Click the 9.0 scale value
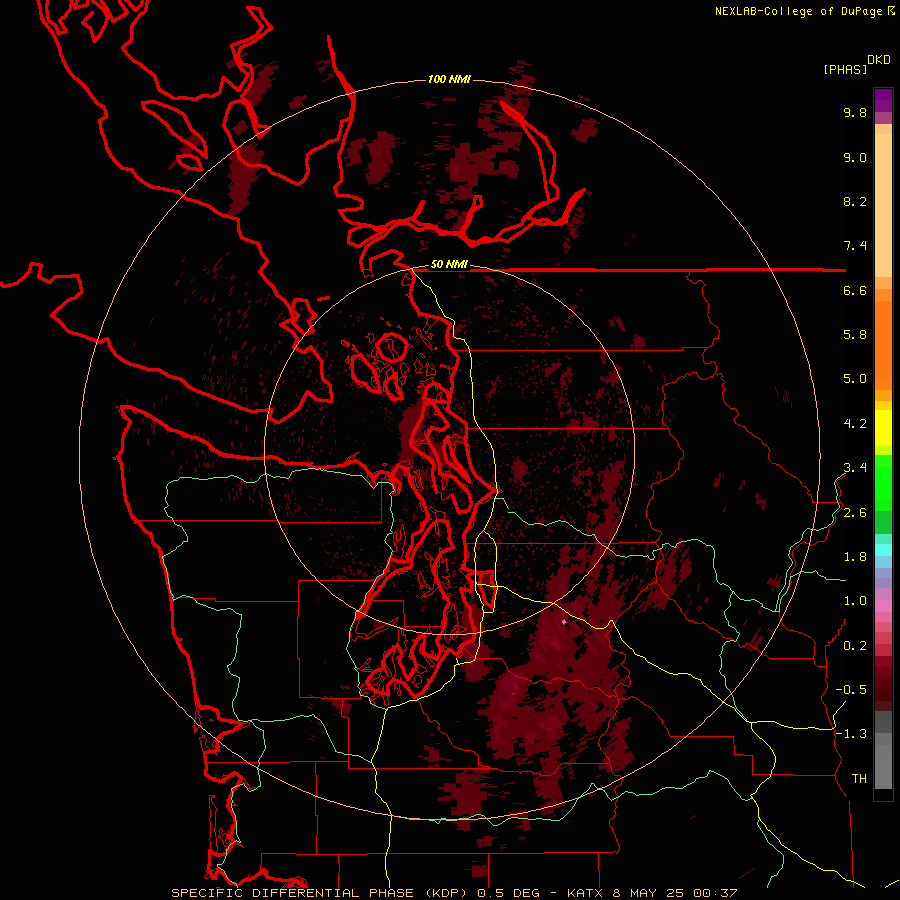 click(x=855, y=157)
